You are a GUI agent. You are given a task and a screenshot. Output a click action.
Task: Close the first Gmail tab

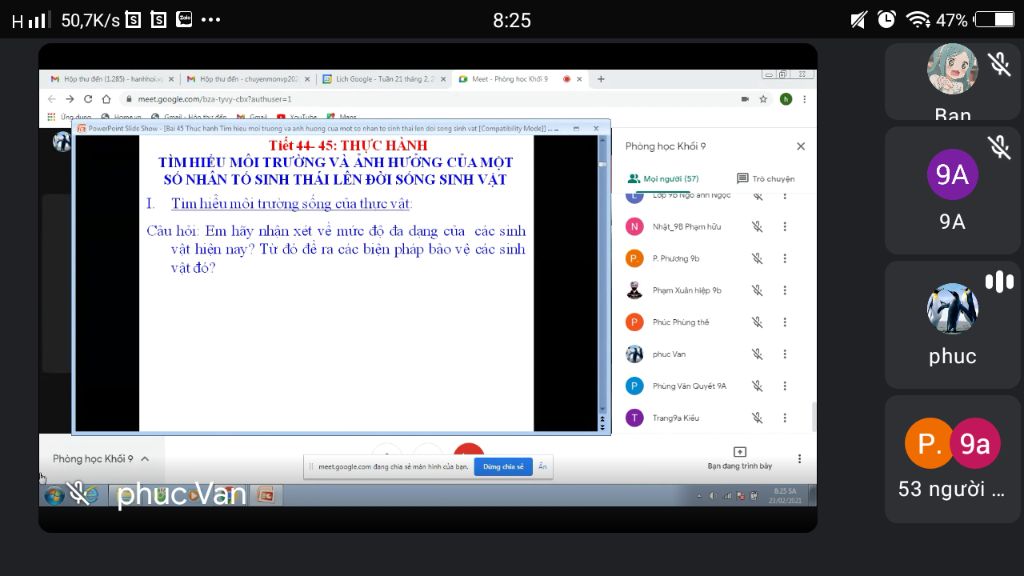point(171,79)
